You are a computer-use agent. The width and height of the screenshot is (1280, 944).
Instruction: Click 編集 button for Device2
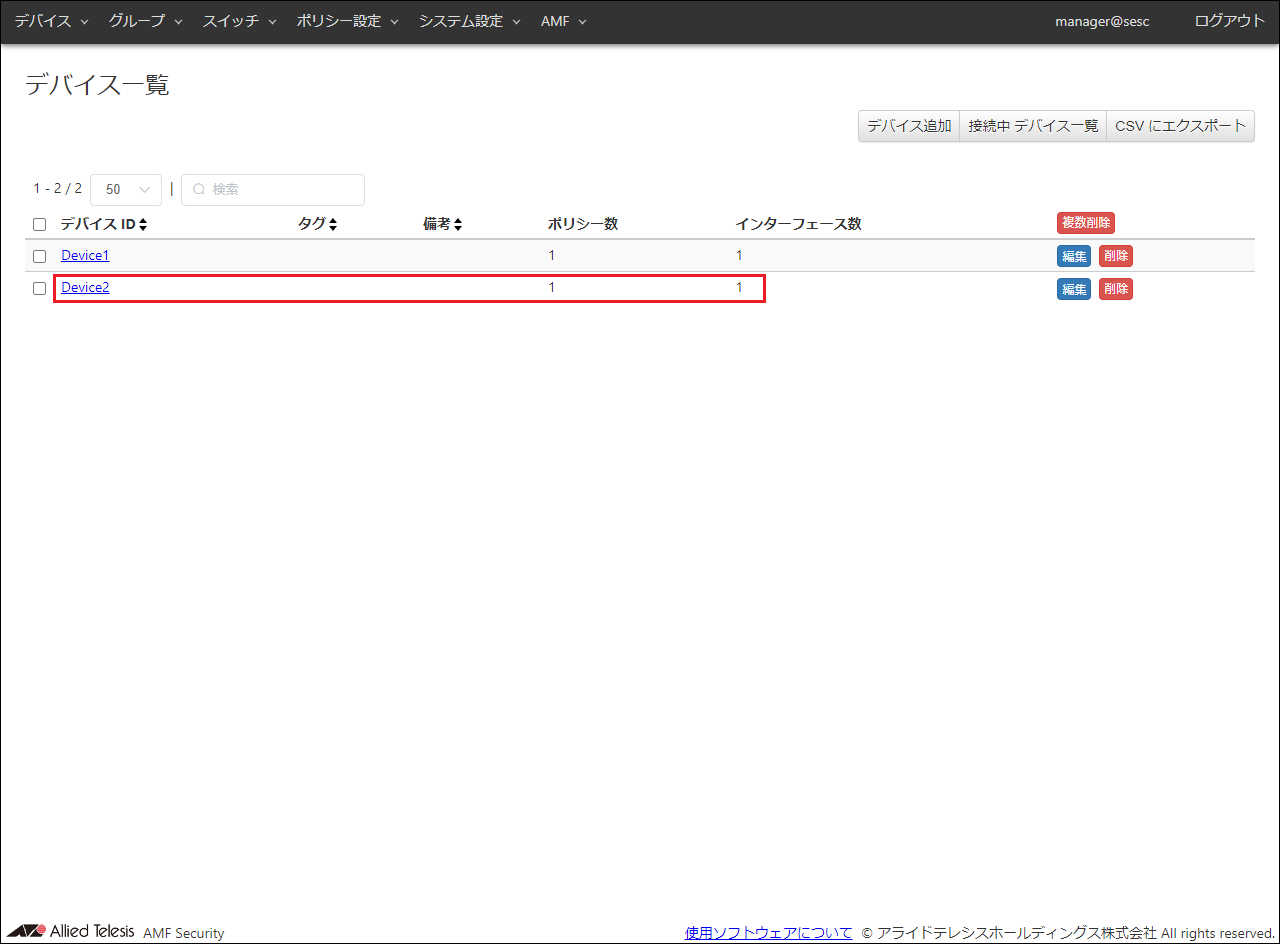tap(1073, 289)
